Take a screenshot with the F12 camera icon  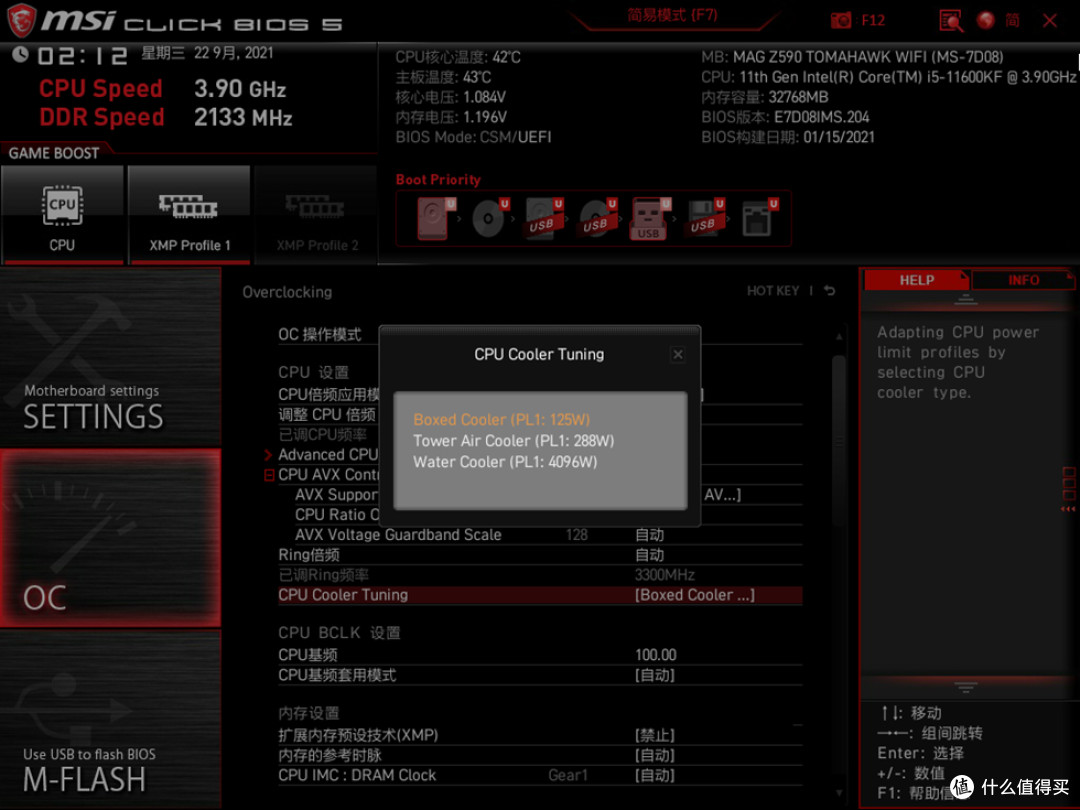[x=841, y=21]
